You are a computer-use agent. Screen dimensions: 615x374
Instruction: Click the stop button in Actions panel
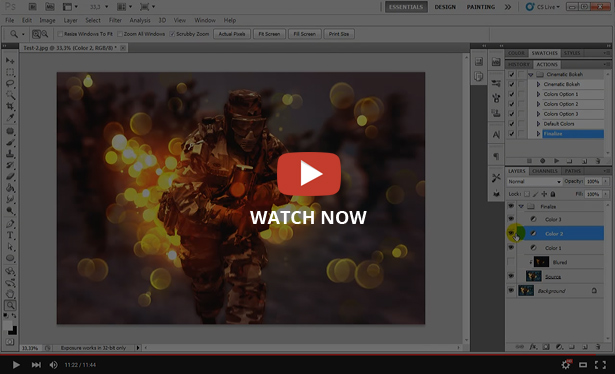click(x=529, y=161)
